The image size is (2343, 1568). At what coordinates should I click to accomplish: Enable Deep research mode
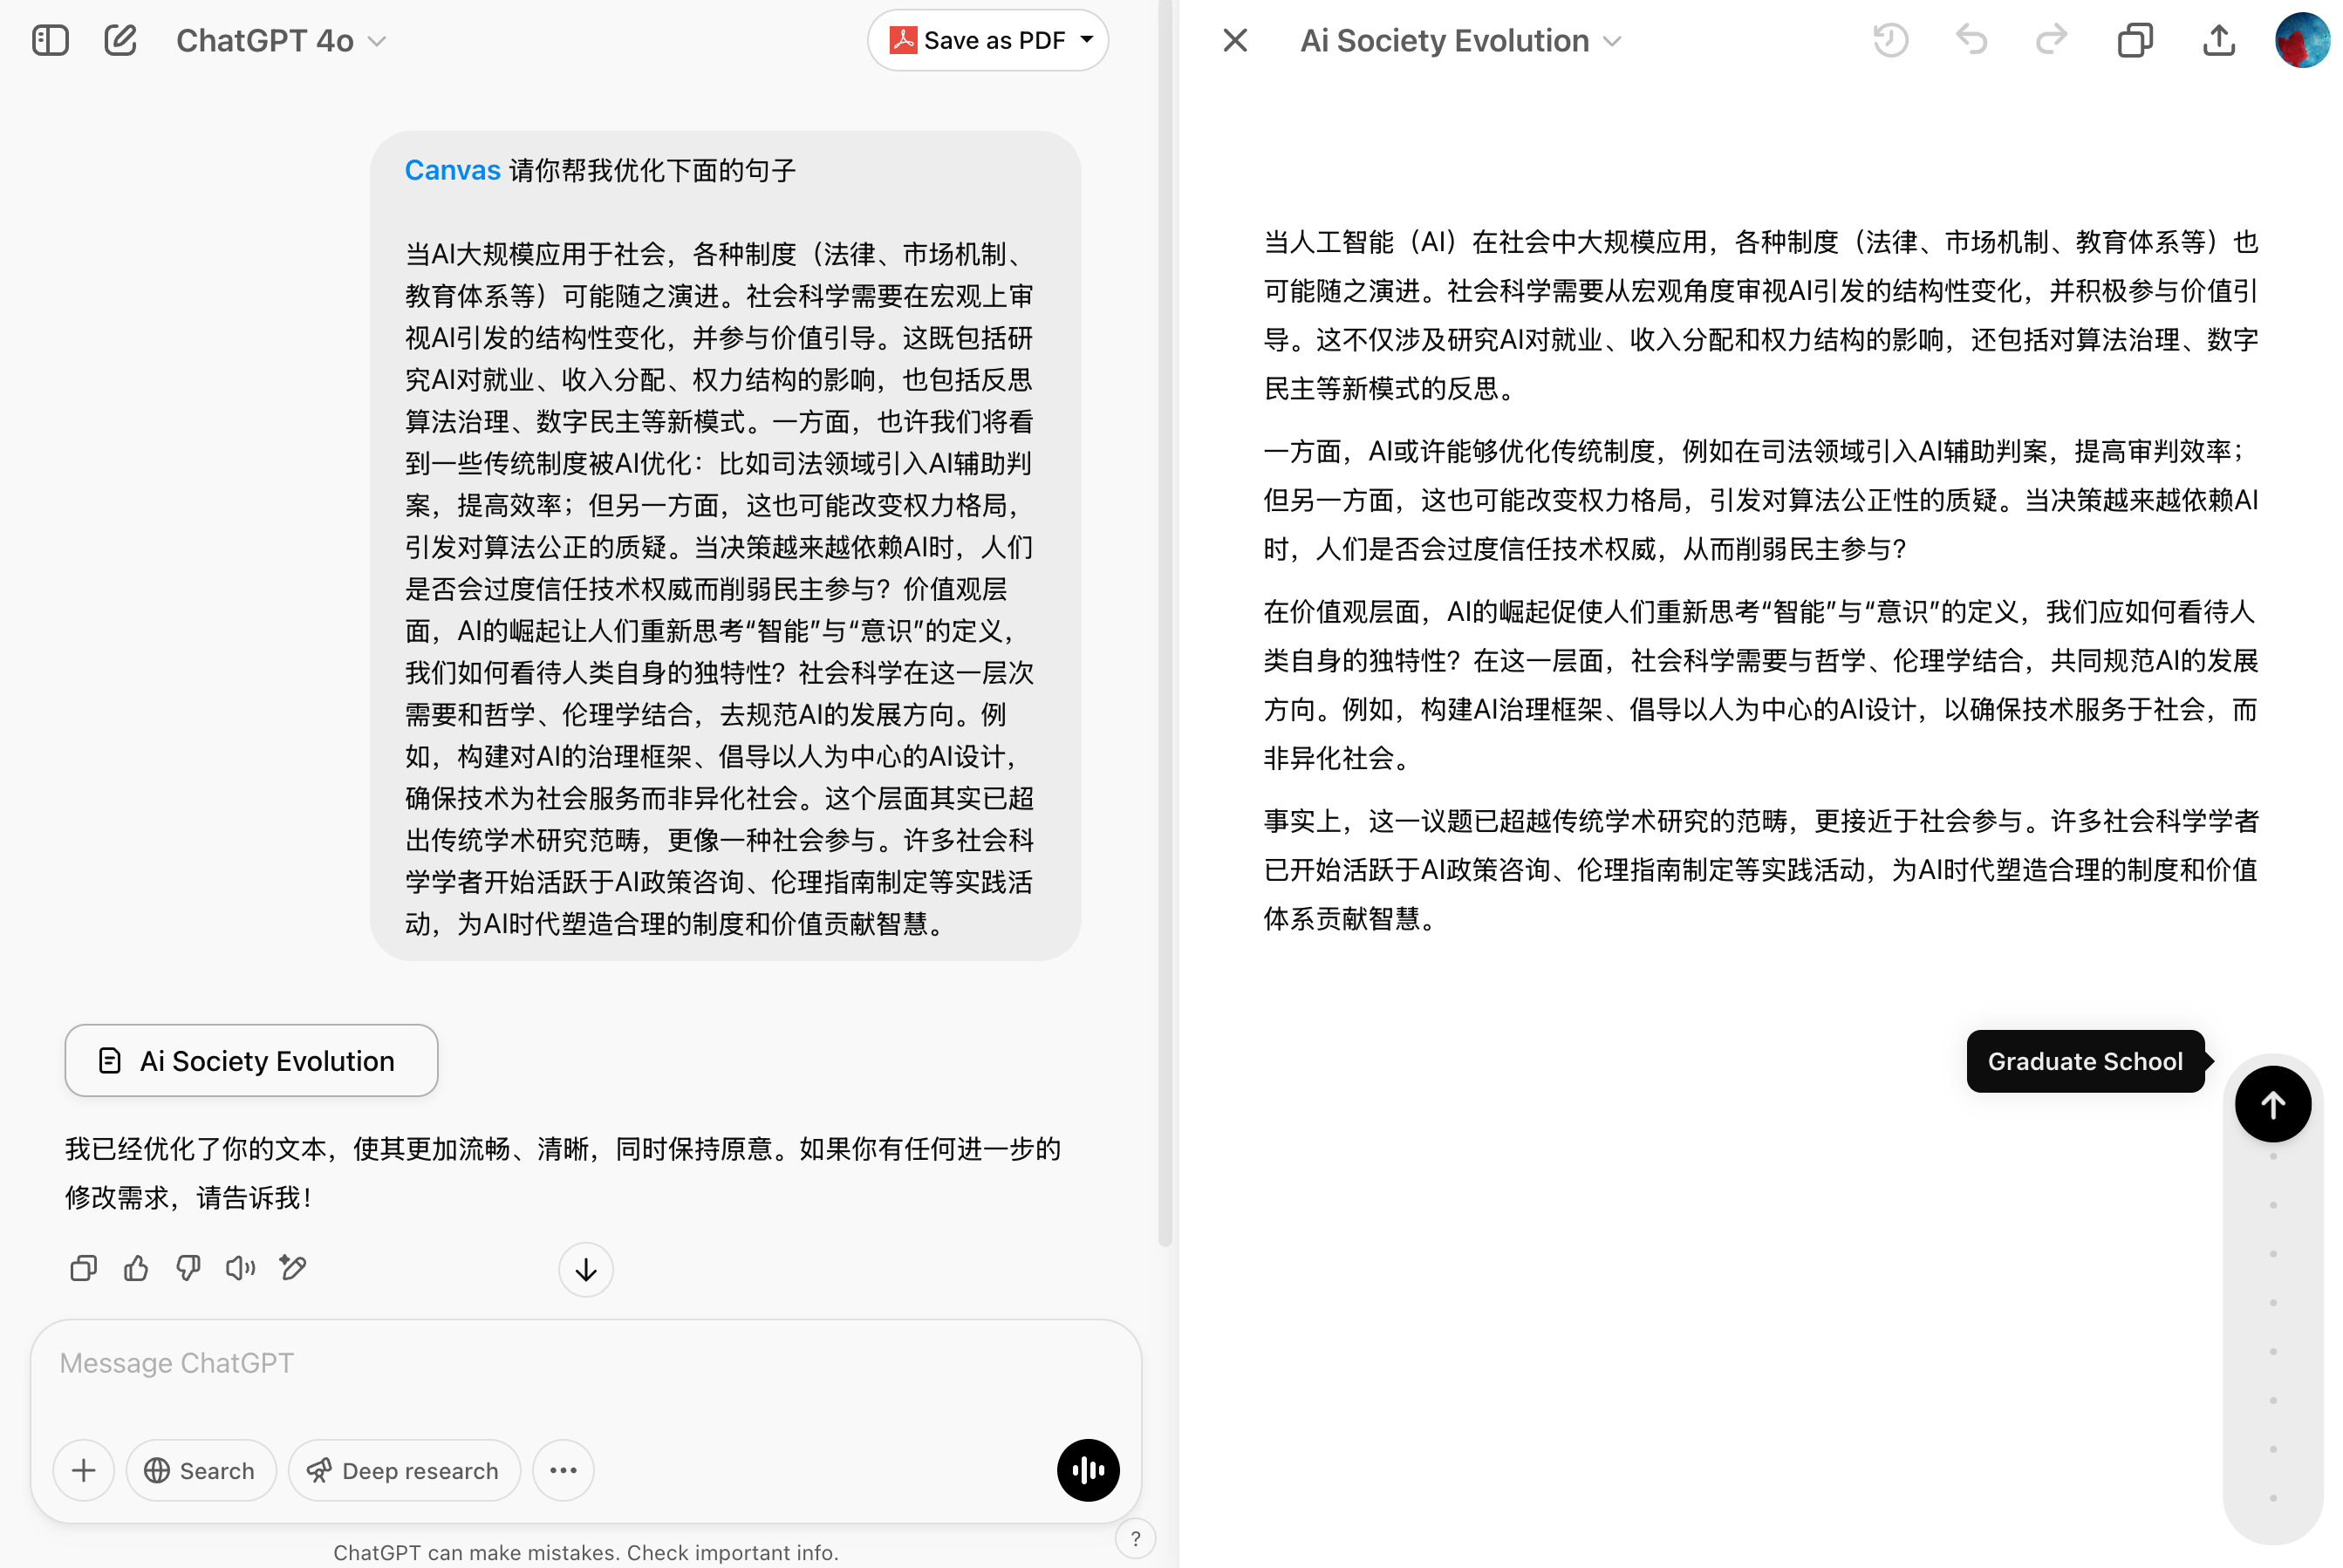point(404,1470)
